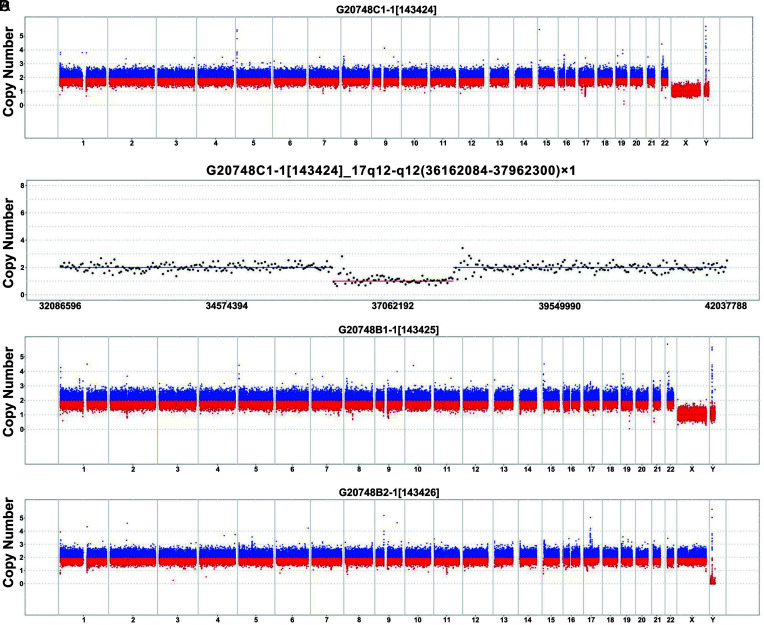Click the red X chromosome data block in G20748C1-1 plot
The height and width of the screenshot is (625, 764).
point(686,90)
